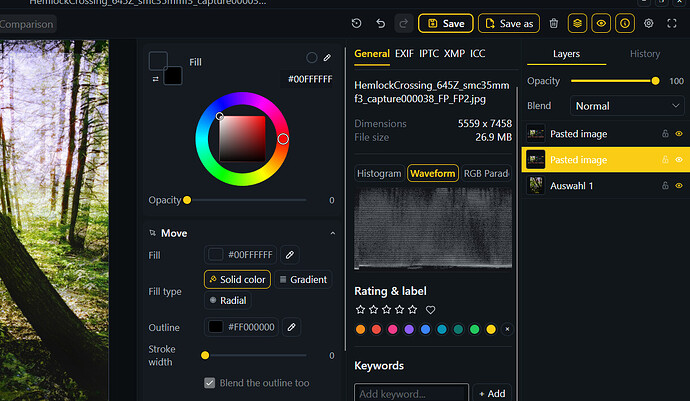Pick a color with the eyedropper near Fill header
Image resolution: width=690 pixels, height=401 pixels.
(327, 58)
